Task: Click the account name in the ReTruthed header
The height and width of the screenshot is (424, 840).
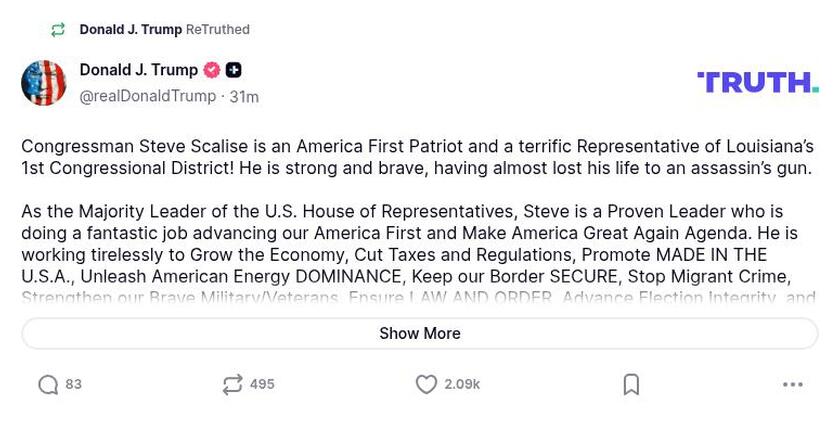Action: click(x=130, y=30)
